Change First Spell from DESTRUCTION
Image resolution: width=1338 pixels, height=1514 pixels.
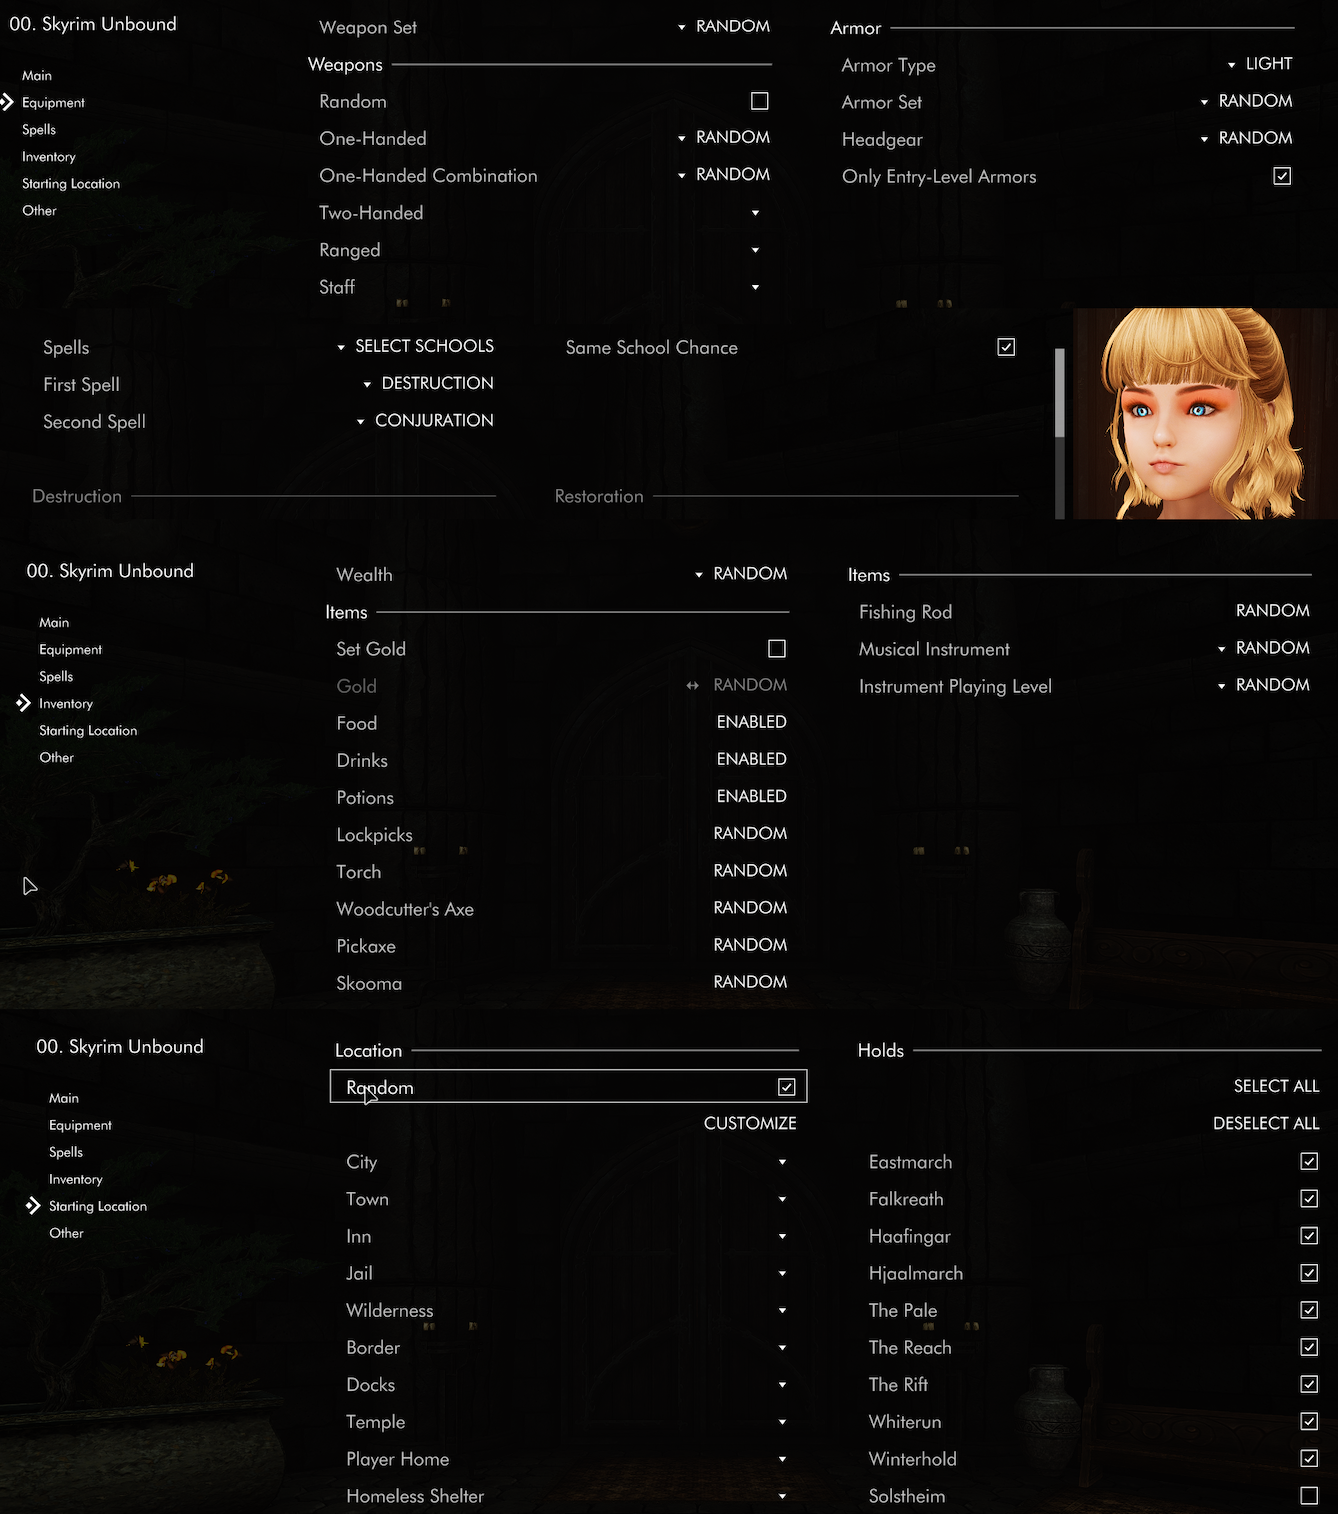pyautogui.click(x=428, y=383)
